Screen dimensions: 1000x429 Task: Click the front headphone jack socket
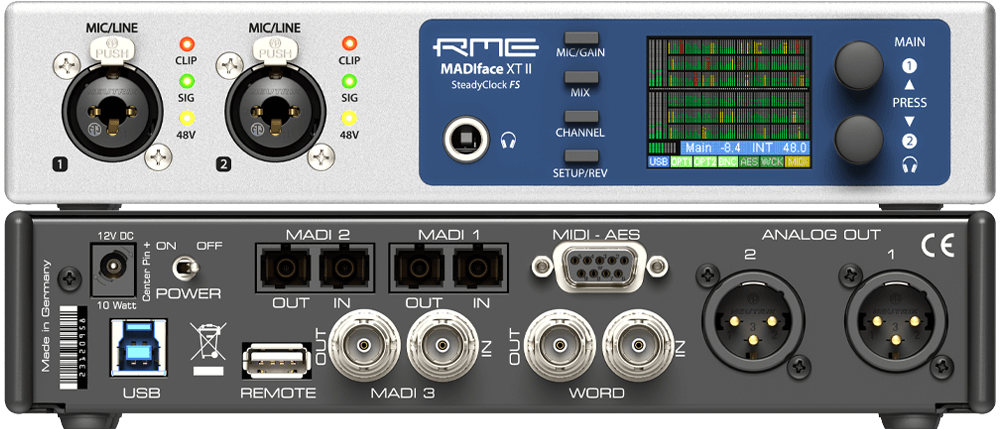[463, 139]
